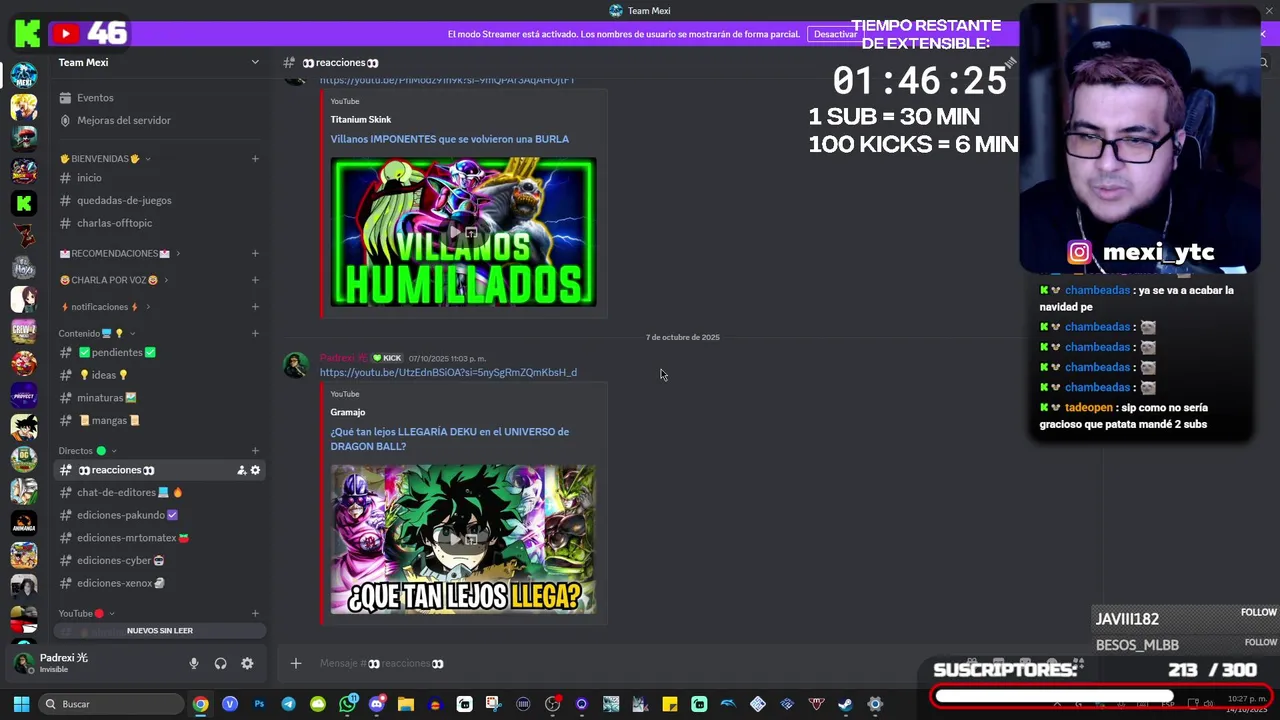Expand the CHARLA POR VOZ category

tap(114, 280)
